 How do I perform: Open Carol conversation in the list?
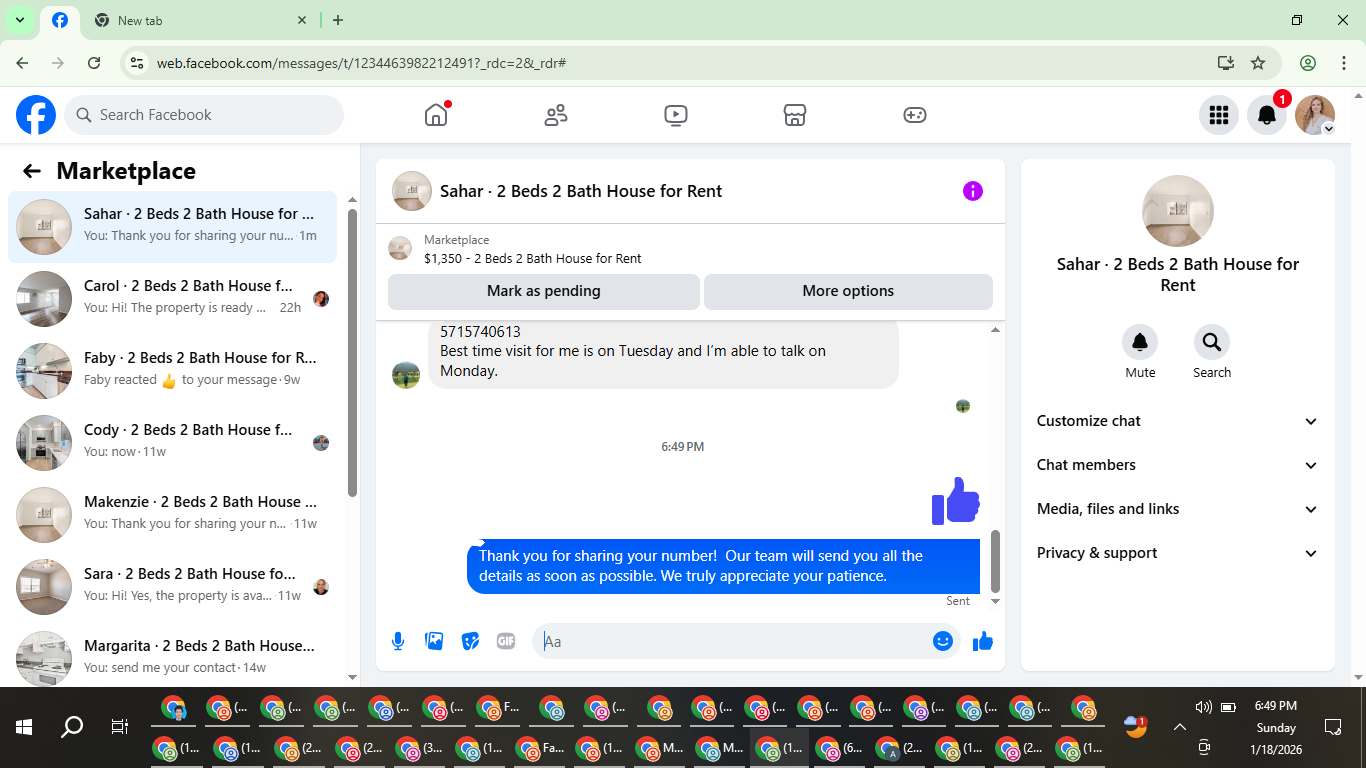point(173,299)
